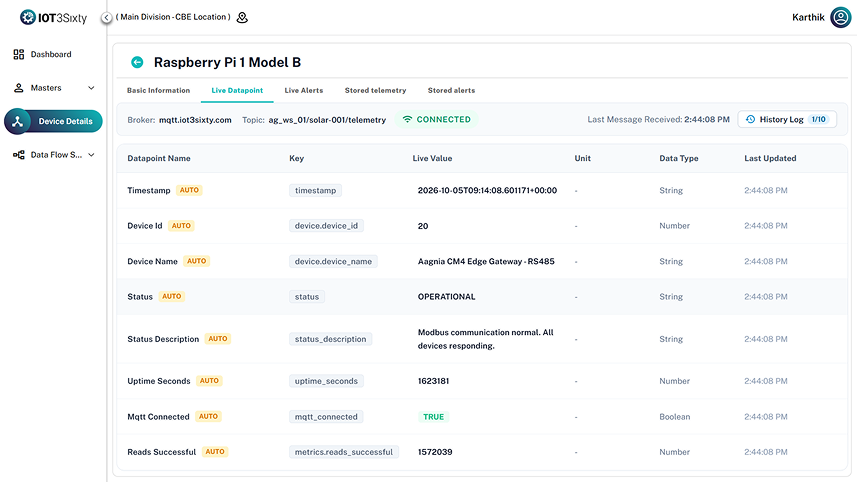
Task: Click the Unit column header
Action: [583, 158]
